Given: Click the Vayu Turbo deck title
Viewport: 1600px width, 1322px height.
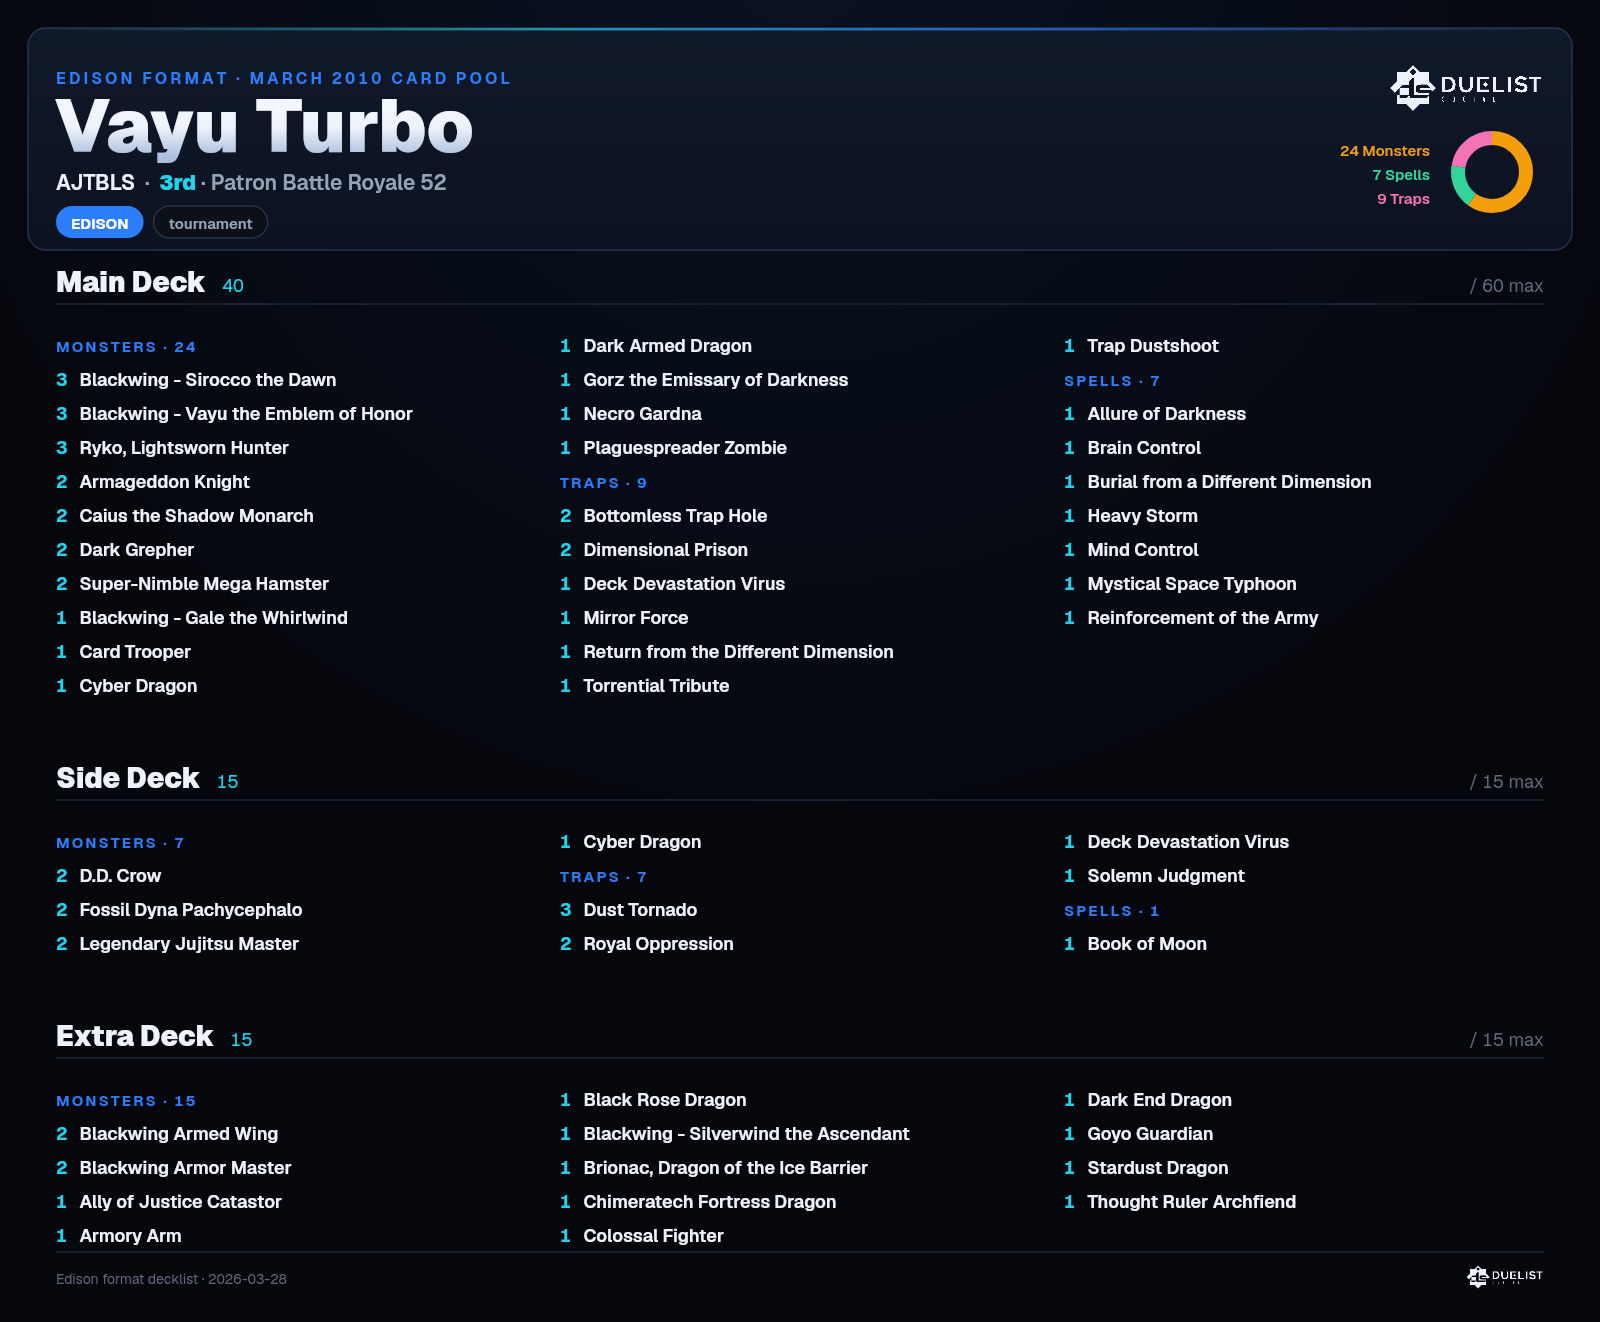Looking at the screenshot, I should [x=264, y=127].
